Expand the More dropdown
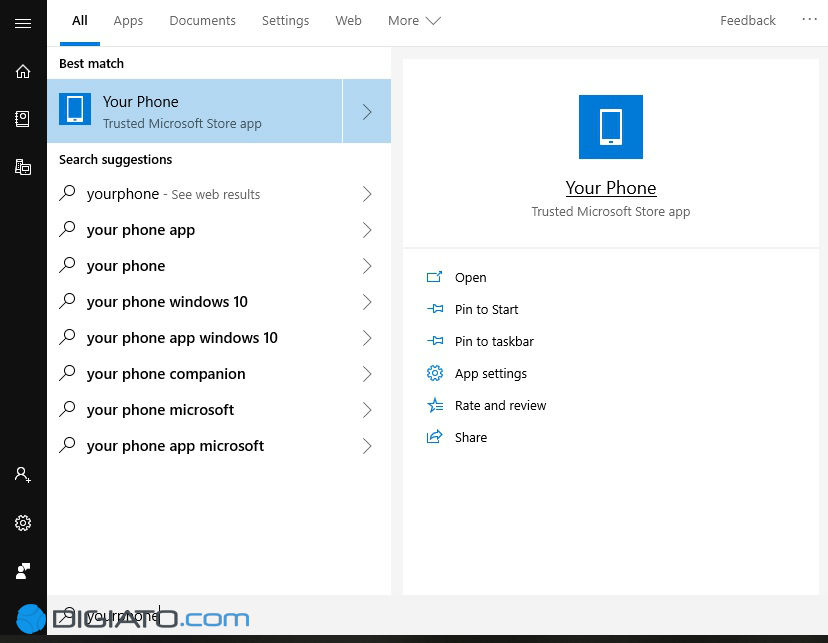The image size is (828, 643). 414,21
